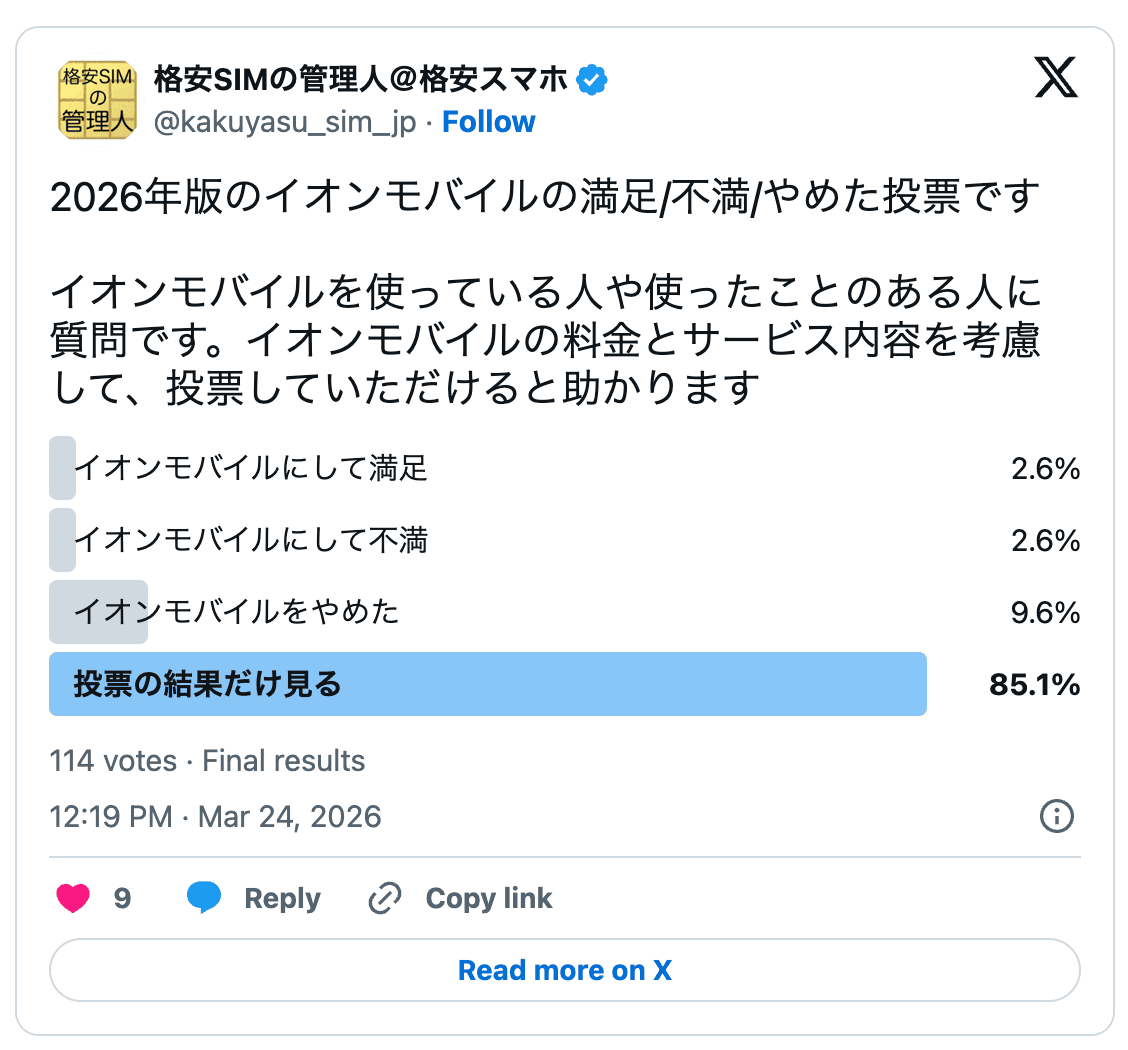The width and height of the screenshot is (1128, 1050).
Task: Copy the post URL via the link icon
Action: tap(383, 898)
